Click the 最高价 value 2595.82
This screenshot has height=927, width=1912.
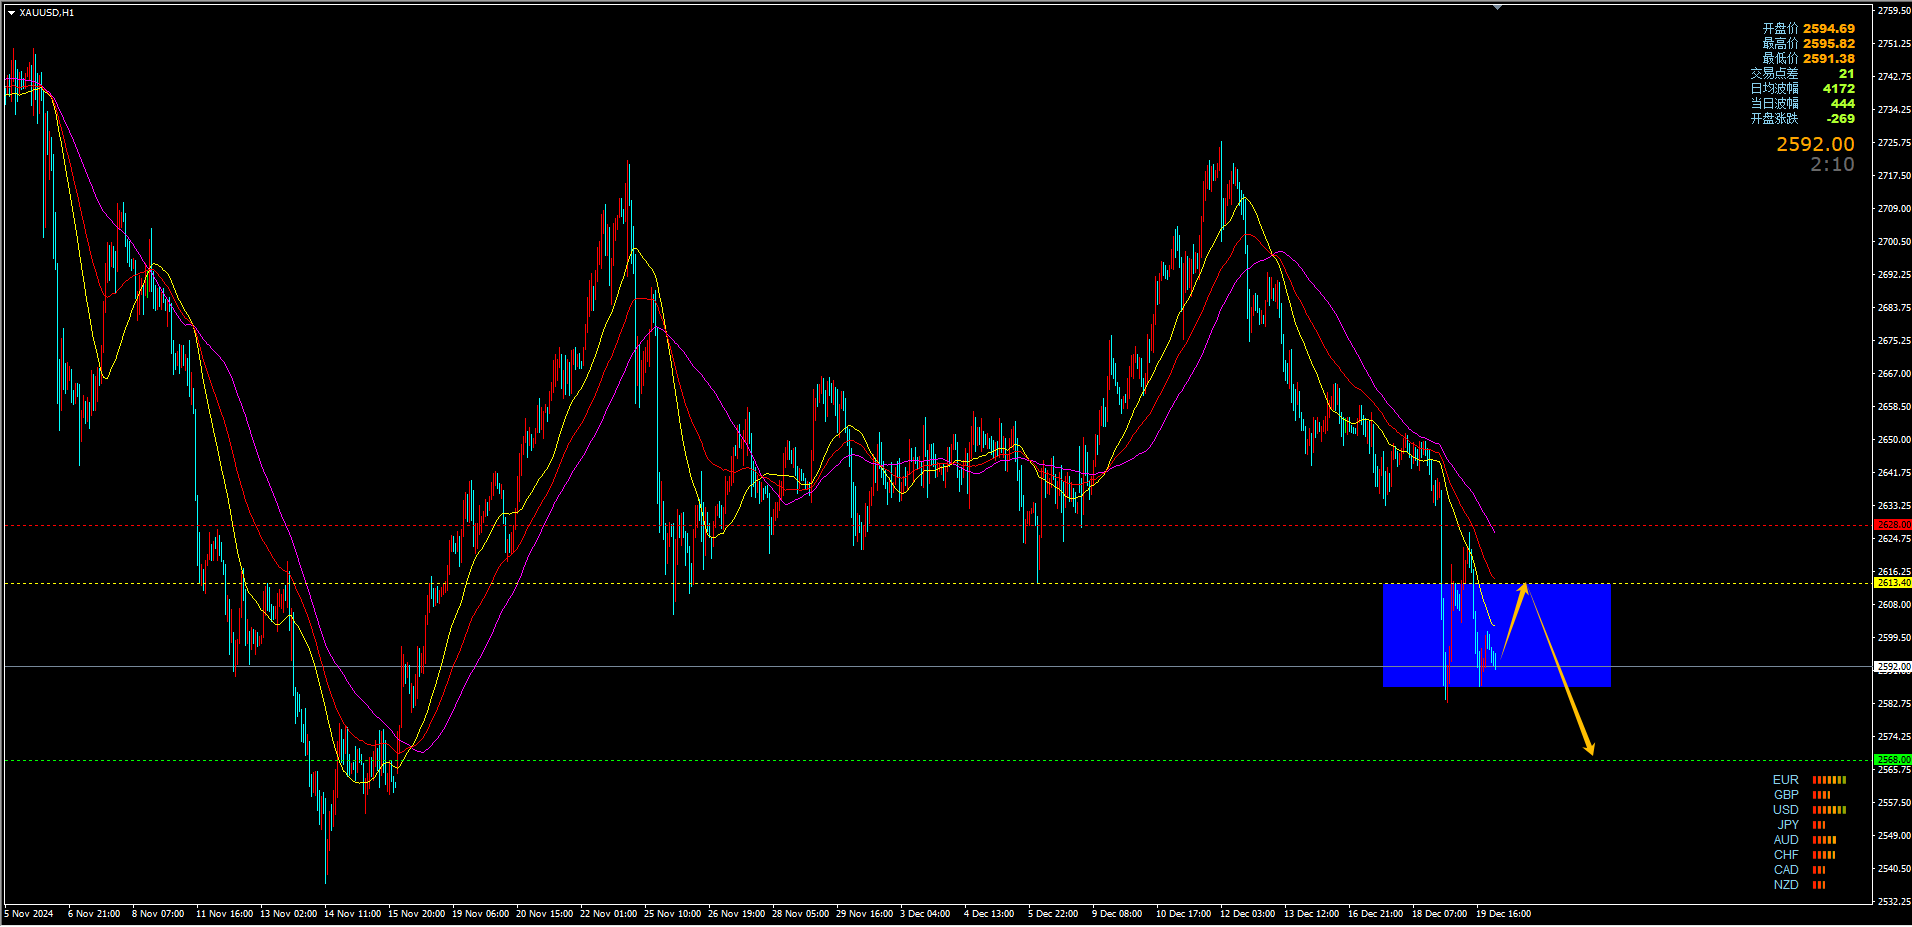1829,44
